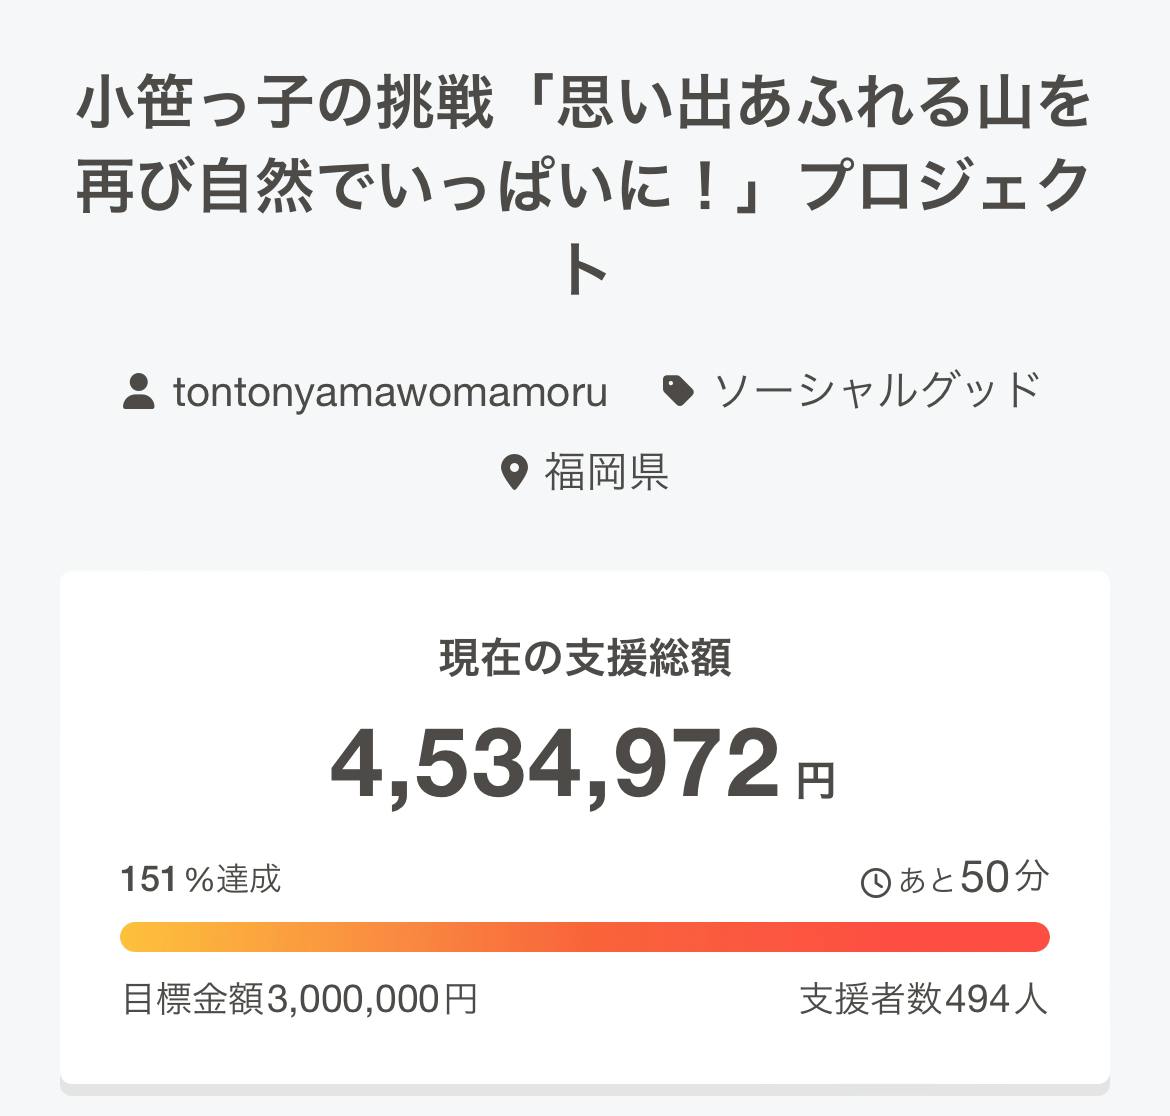Click the project title 小笹っ子の挑戦 heading
1170x1116 pixels.
584,105
